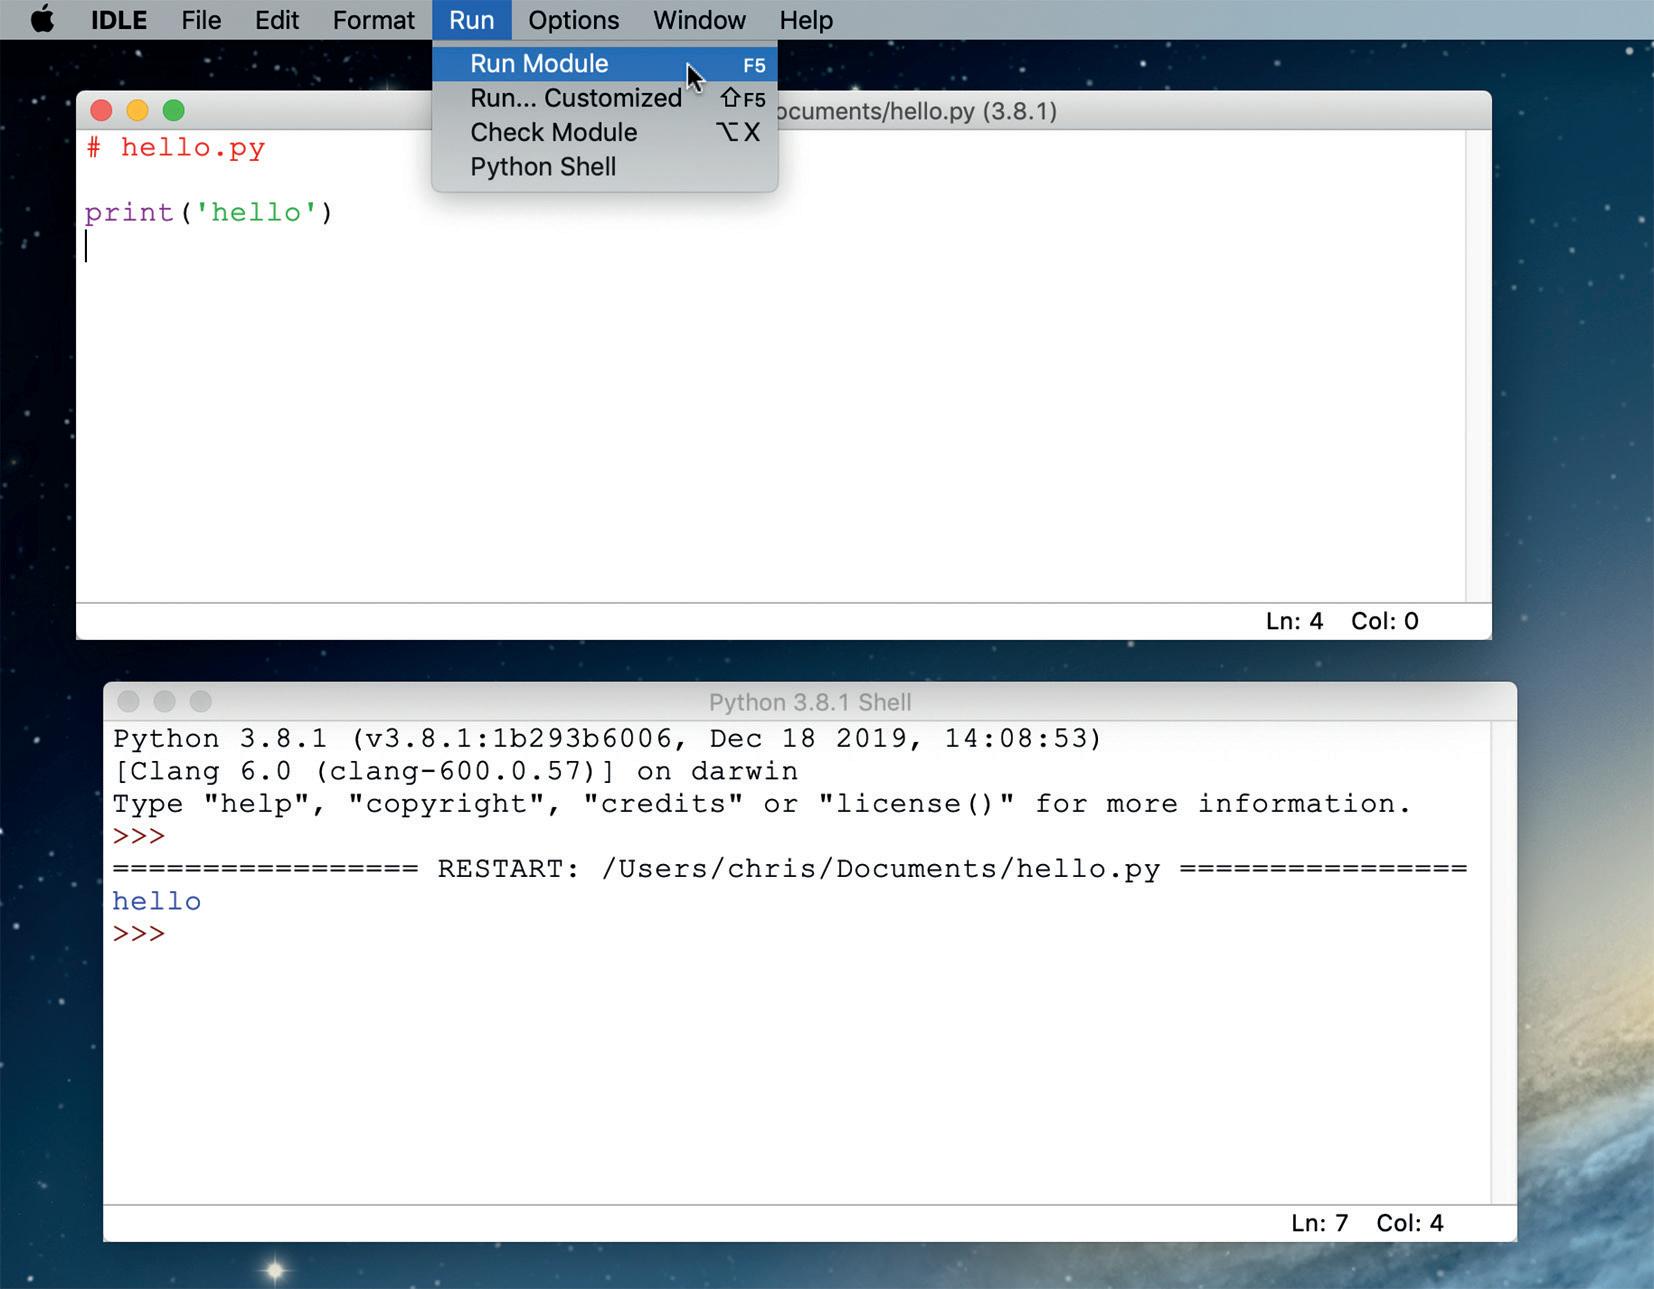Click the empty fourth line in editor
The image size is (1654, 1289).
coord(770,246)
